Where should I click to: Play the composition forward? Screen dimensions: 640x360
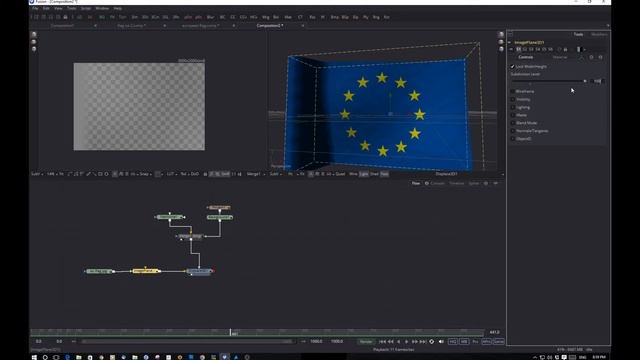tap(407, 342)
